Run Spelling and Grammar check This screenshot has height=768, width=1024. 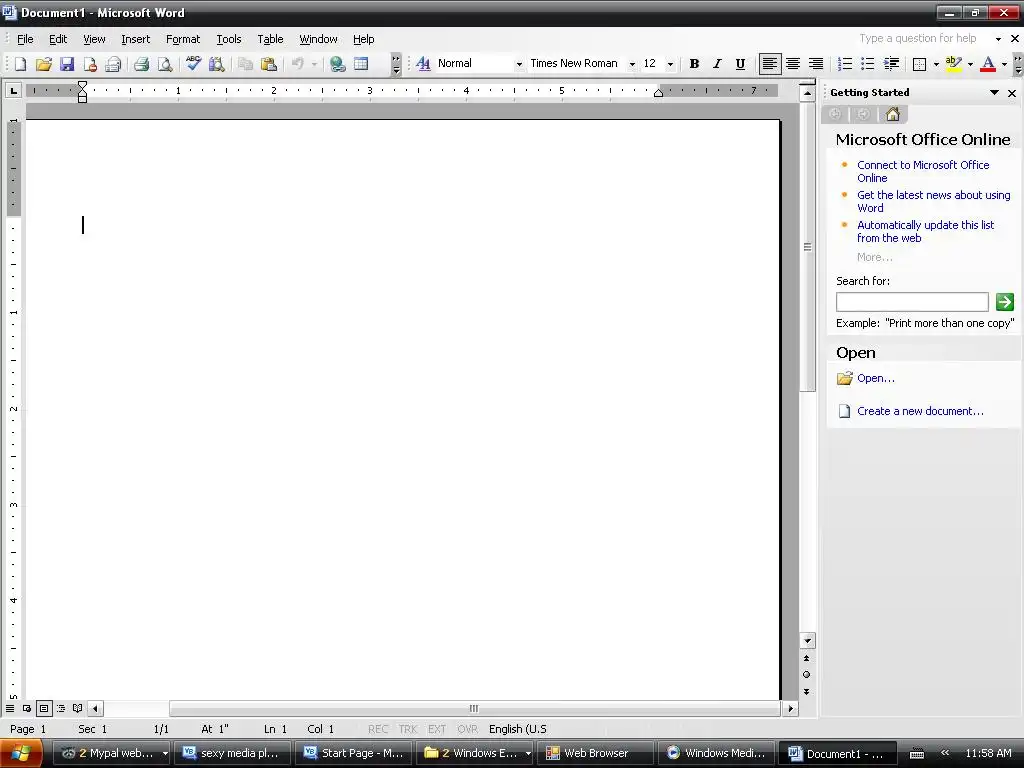[x=193, y=64]
